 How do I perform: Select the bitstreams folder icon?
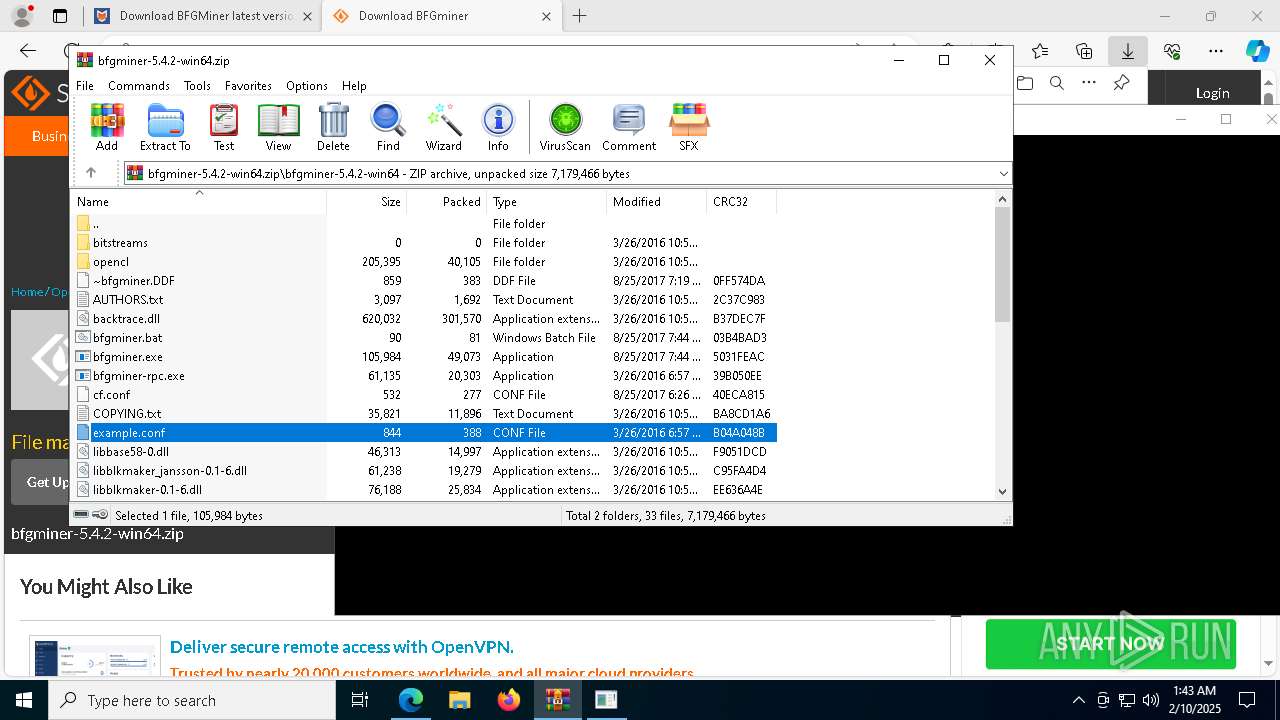(x=84, y=243)
